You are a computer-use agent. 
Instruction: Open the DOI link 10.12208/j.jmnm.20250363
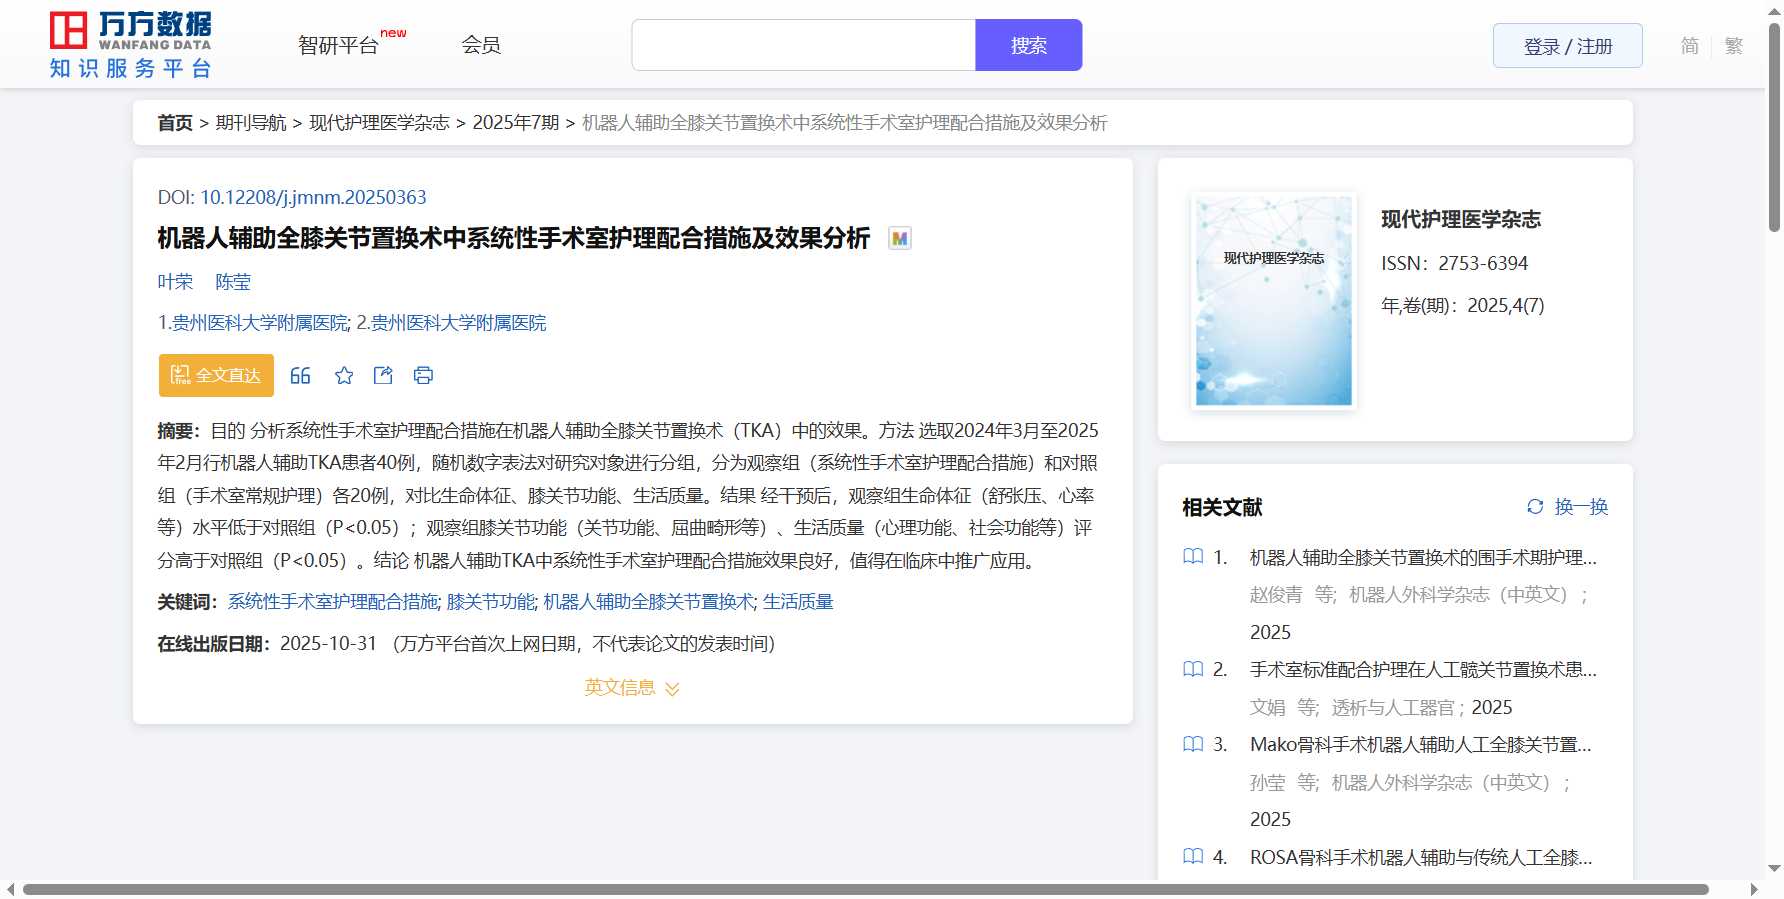(313, 198)
